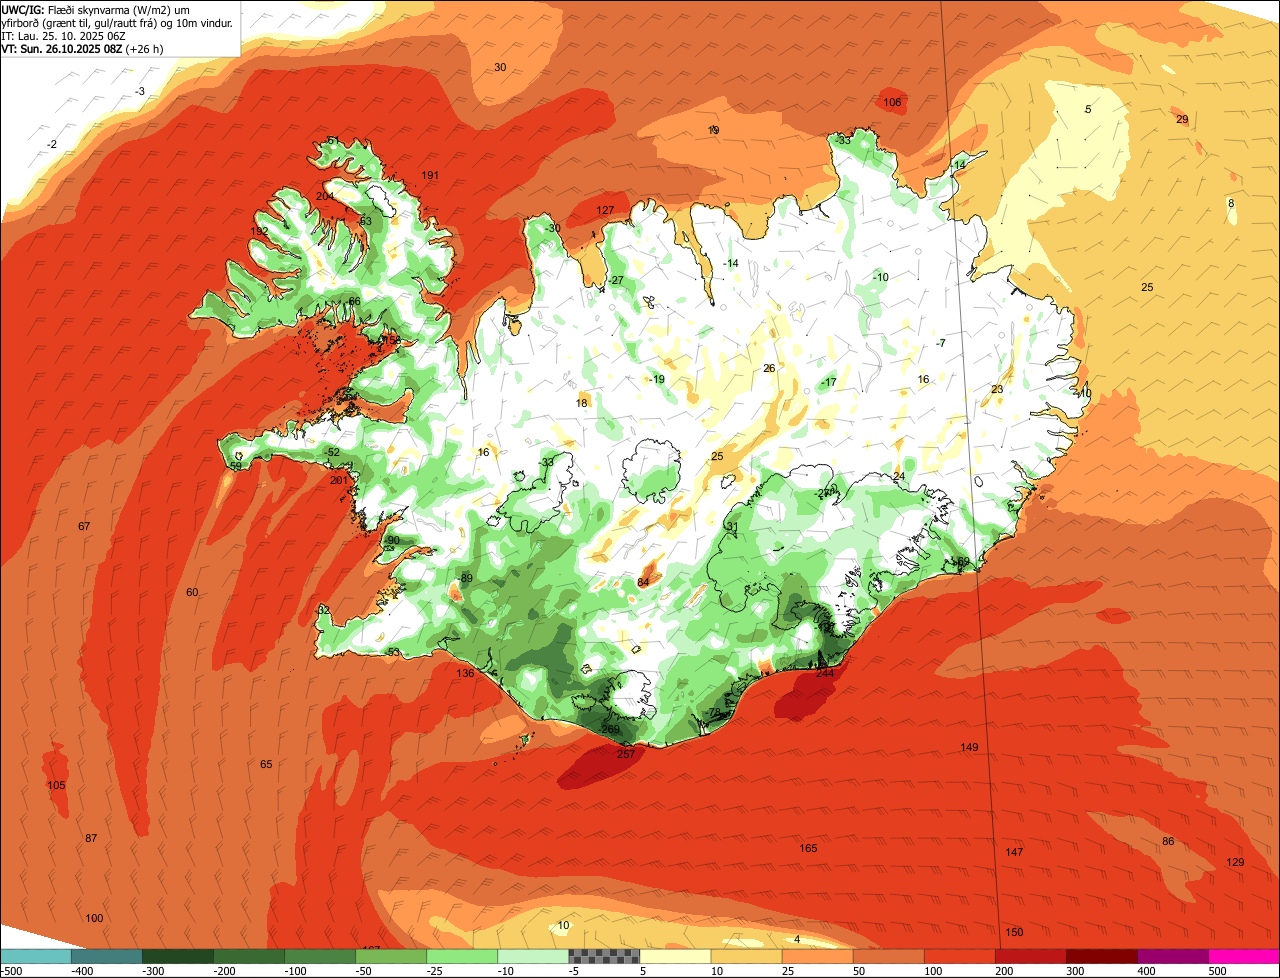1280x978 pixels.
Task: Click the map value 269 on south coast
Action: (x=611, y=729)
